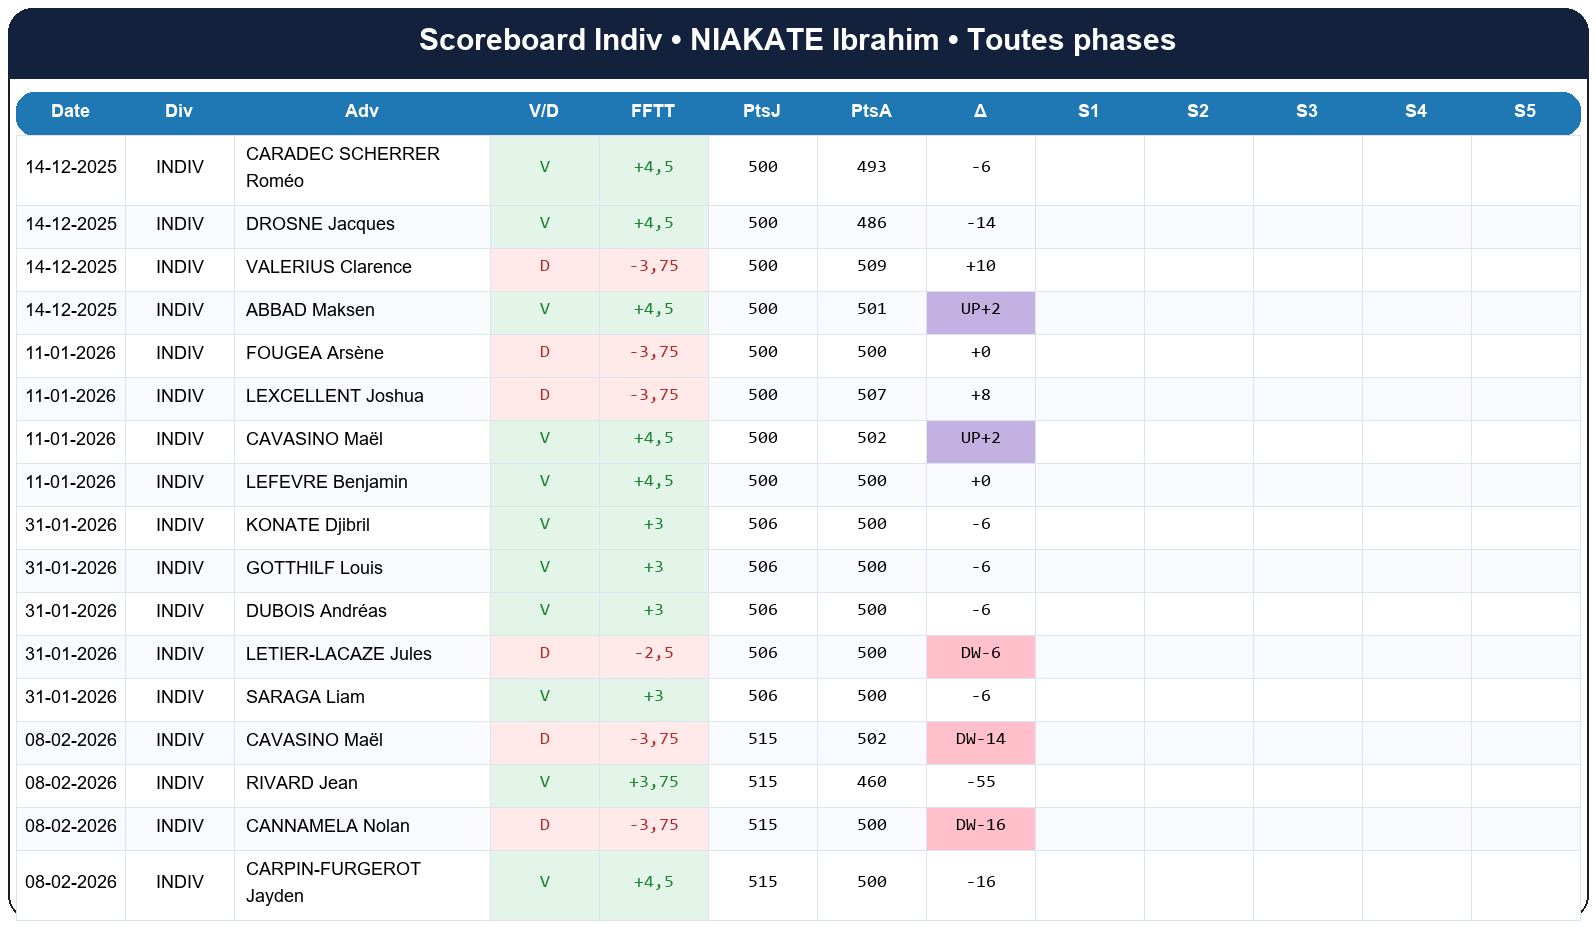Select opponent DUBOIS Andréas
Screen dimensions: 1596x927
tap(316, 611)
